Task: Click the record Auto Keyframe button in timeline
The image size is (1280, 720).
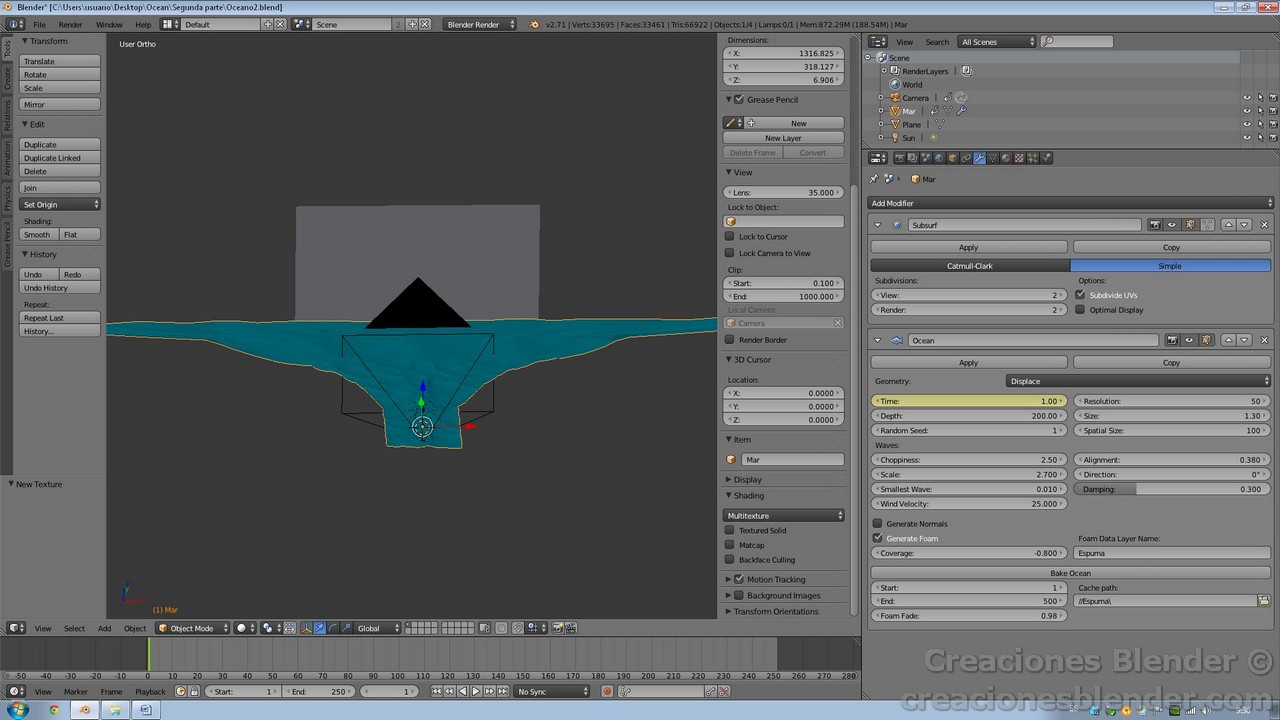Action: tap(607, 691)
